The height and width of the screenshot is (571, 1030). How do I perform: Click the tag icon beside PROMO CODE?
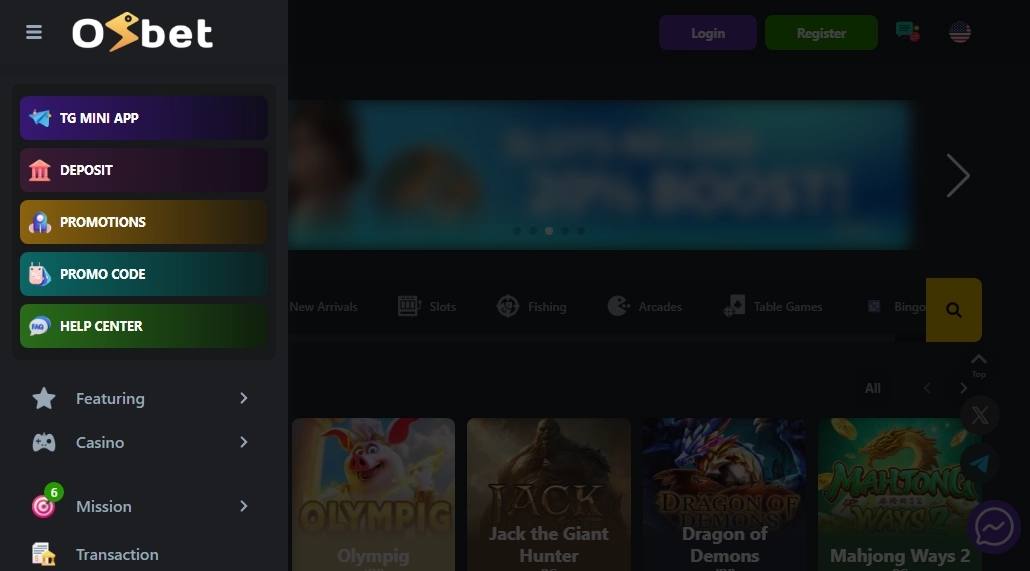pyautogui.click(x=39, y=274)
